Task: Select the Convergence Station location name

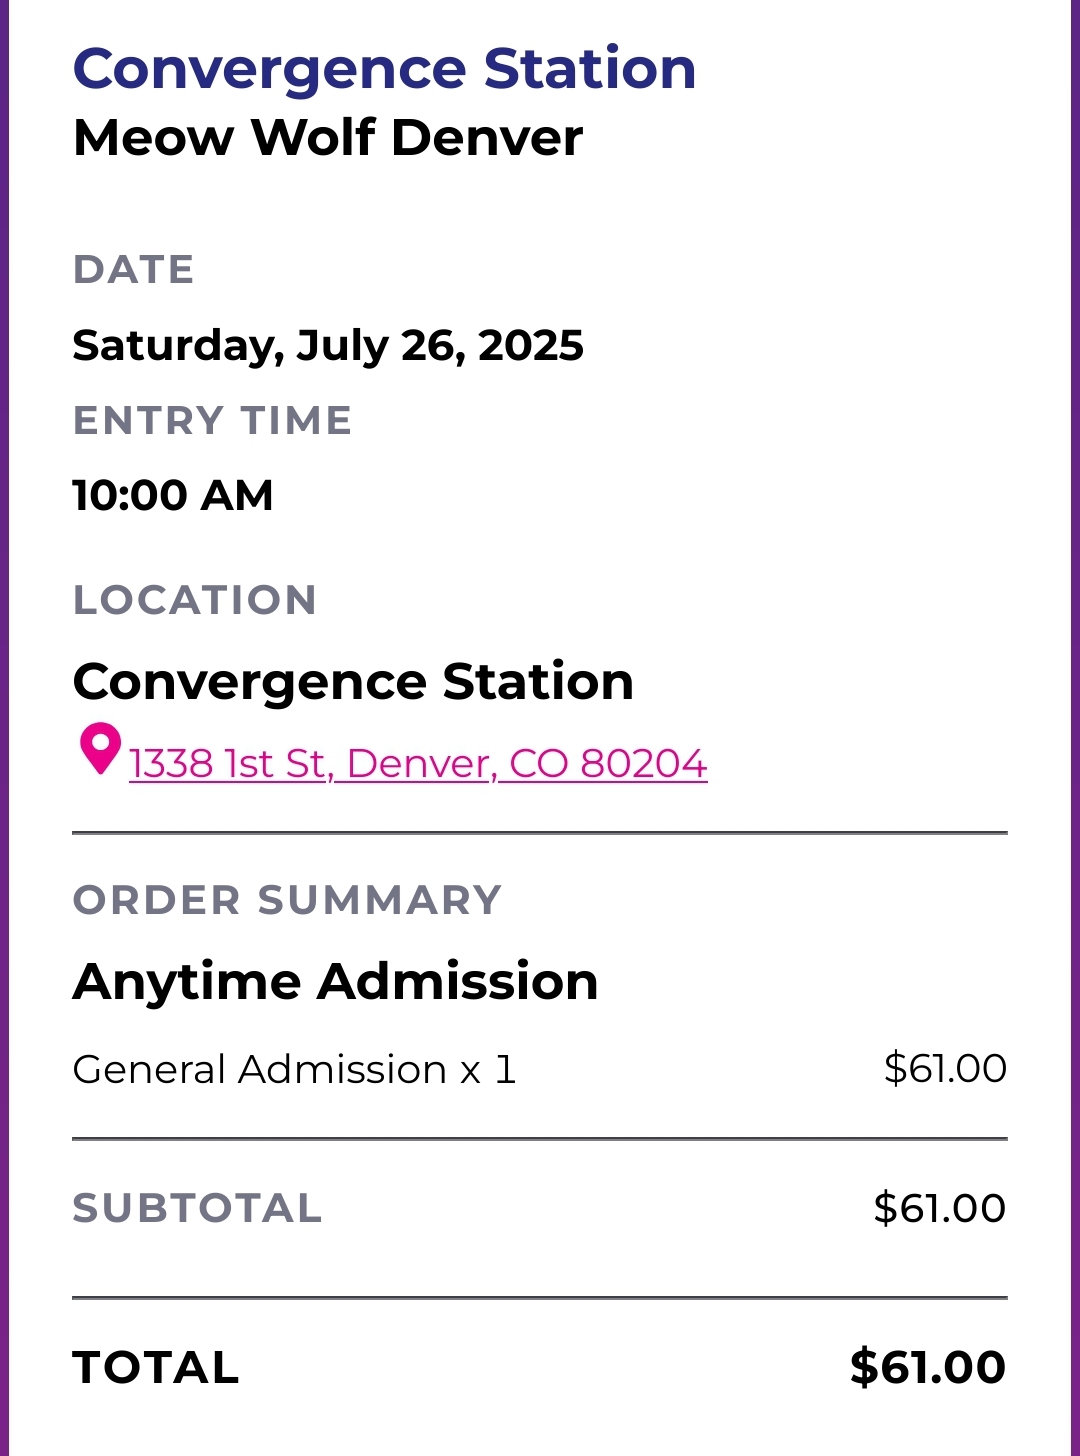Action: (353, 682)
